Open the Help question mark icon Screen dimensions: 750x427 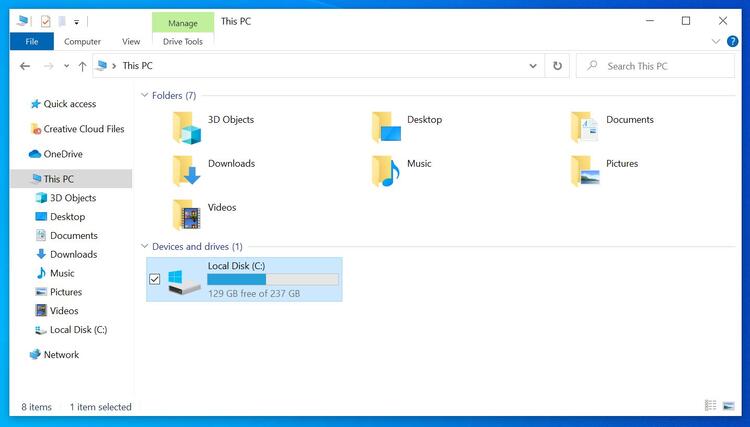(732, 41)
